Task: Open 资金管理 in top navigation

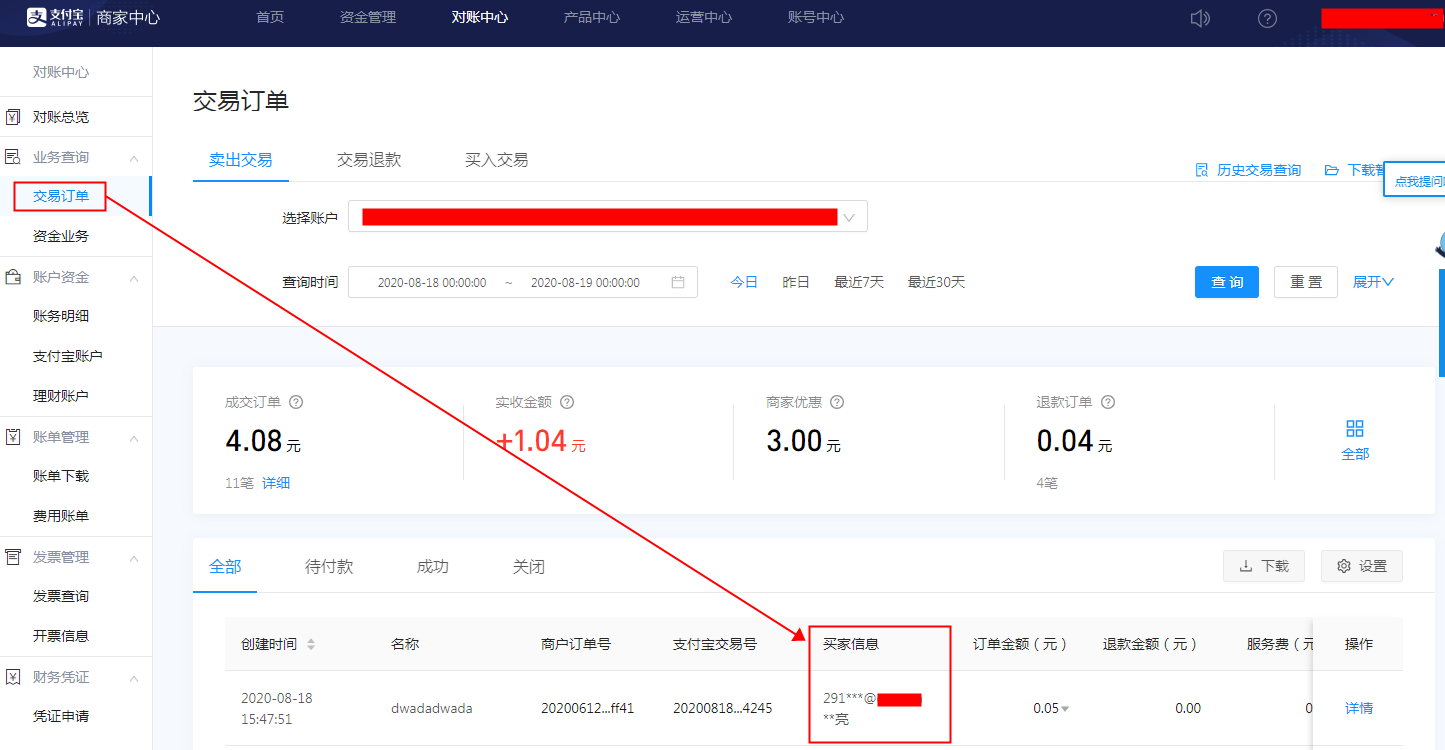Action: [x=368, y=18]
